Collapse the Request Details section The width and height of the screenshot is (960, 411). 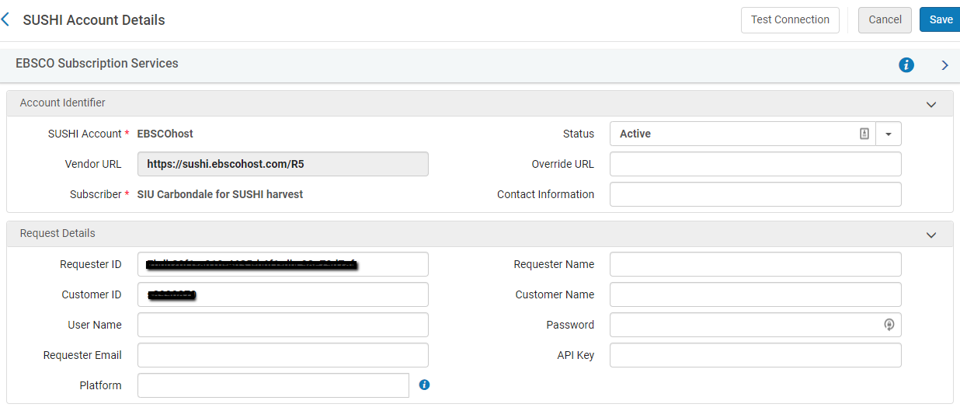click(931, 235)
